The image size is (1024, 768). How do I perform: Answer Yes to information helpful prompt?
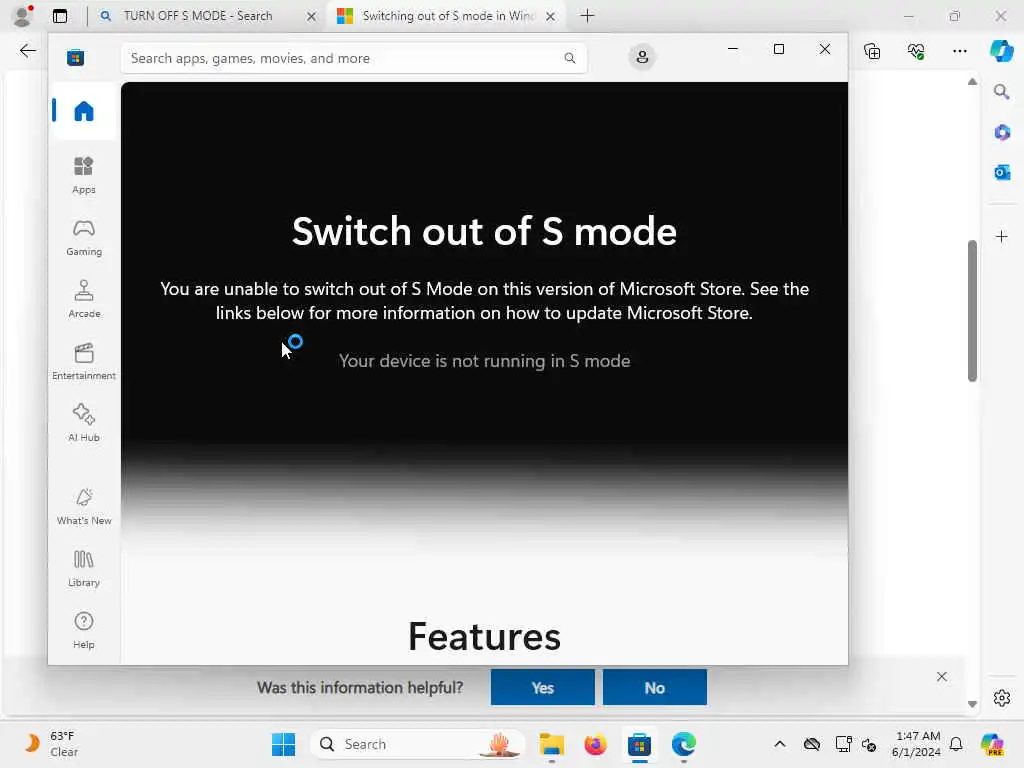coord(543,687)
